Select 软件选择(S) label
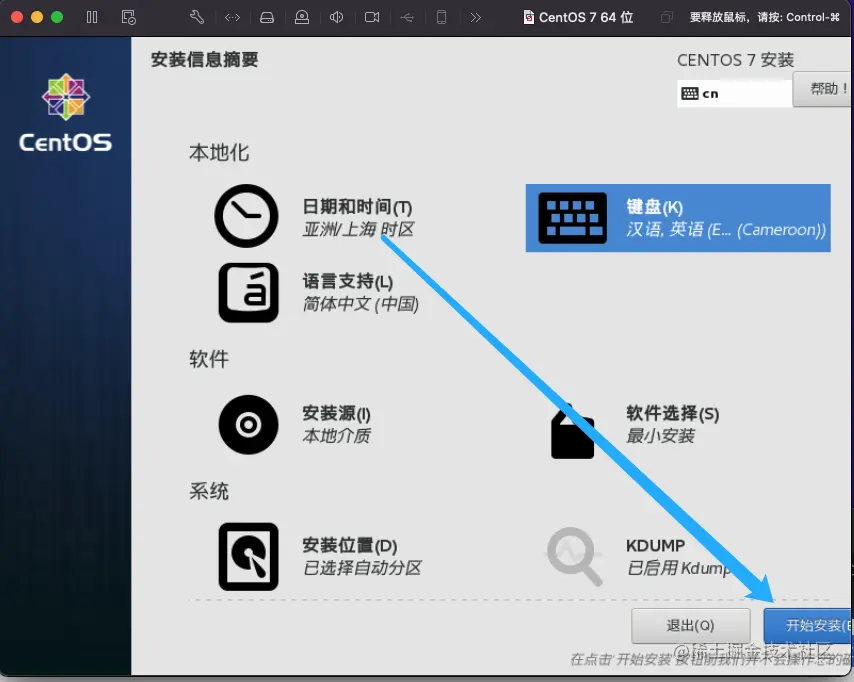 [x=673, y=413]
